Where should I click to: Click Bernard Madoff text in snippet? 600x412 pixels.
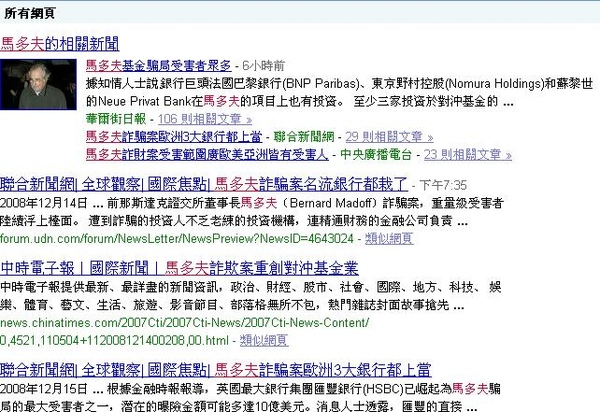tap(331, 203)
